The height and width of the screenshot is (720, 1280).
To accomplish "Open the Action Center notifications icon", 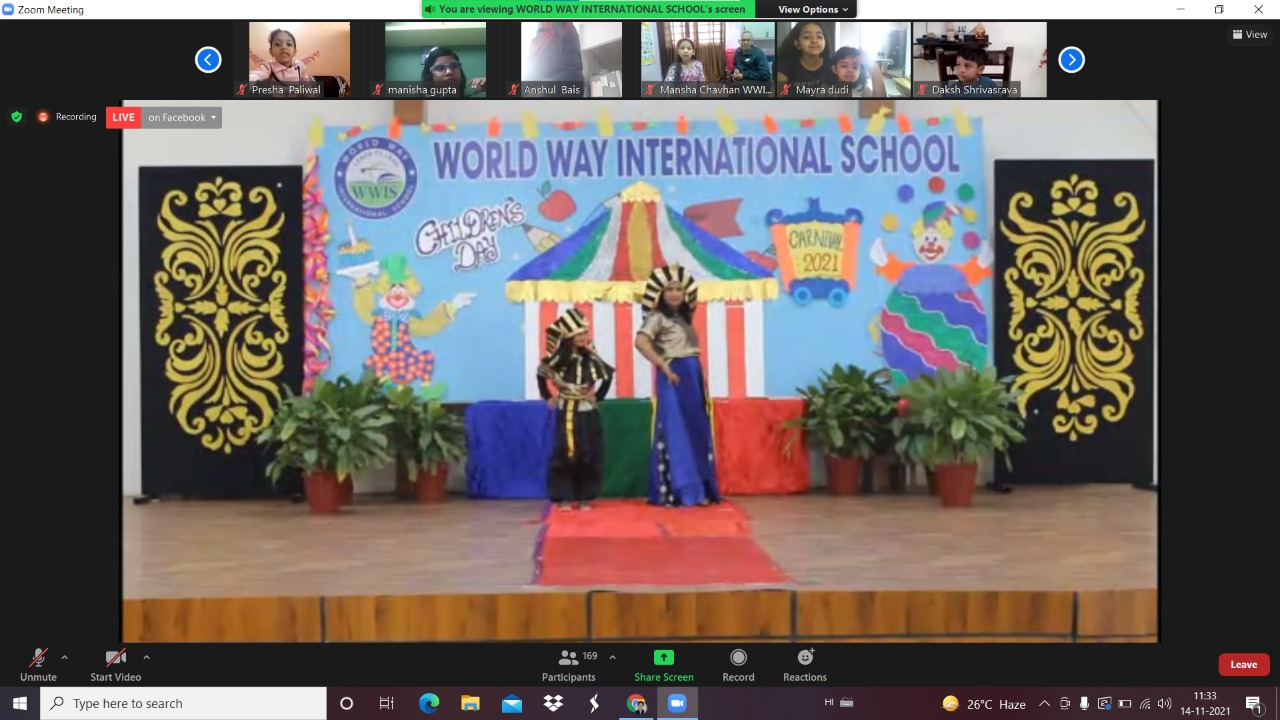I will pyautogui.click(x=1254, y=704).
